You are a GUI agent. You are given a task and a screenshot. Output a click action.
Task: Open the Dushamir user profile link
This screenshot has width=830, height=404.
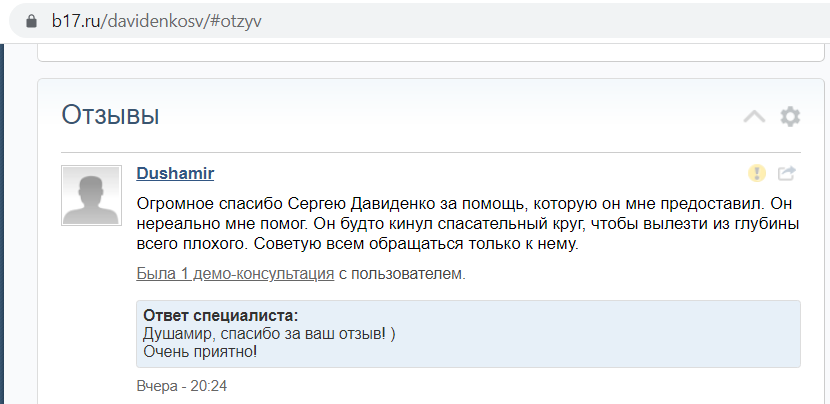click(175, 173)
